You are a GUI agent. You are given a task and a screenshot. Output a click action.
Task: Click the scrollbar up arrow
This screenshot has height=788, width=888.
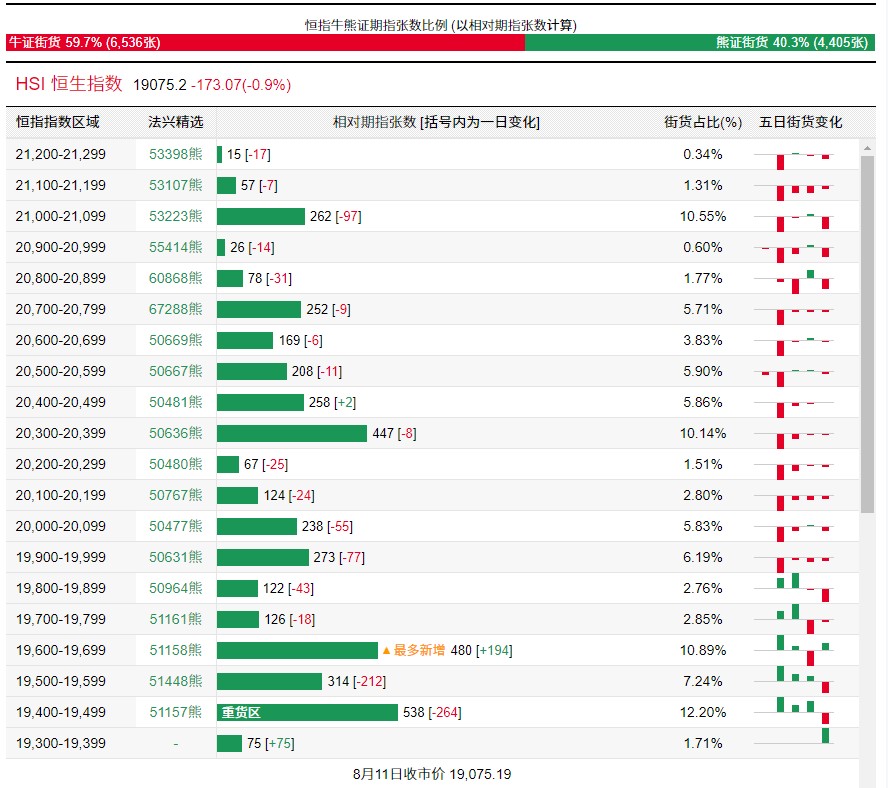pyautogui.click(x=867, y=147)
